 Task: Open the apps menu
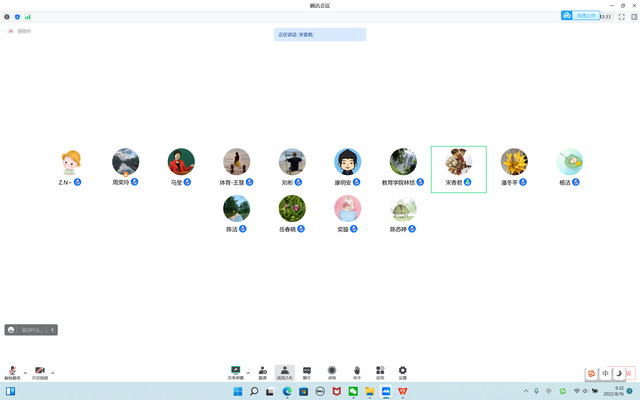click(380, 371)
